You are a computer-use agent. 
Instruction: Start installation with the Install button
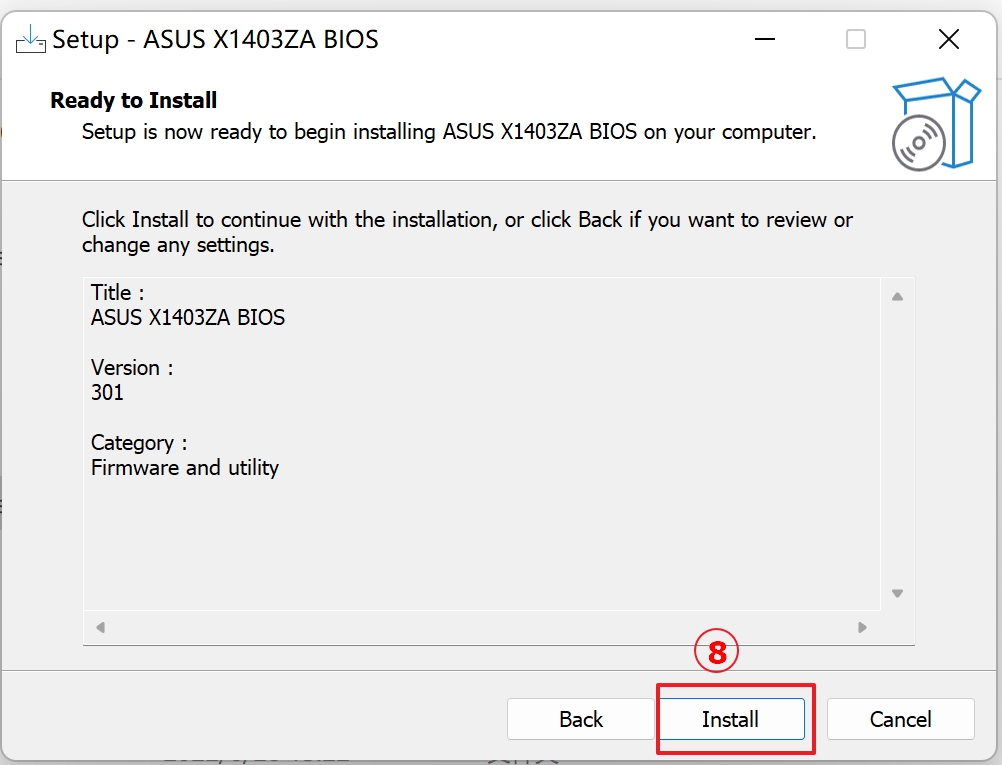(x=730, y=719)
